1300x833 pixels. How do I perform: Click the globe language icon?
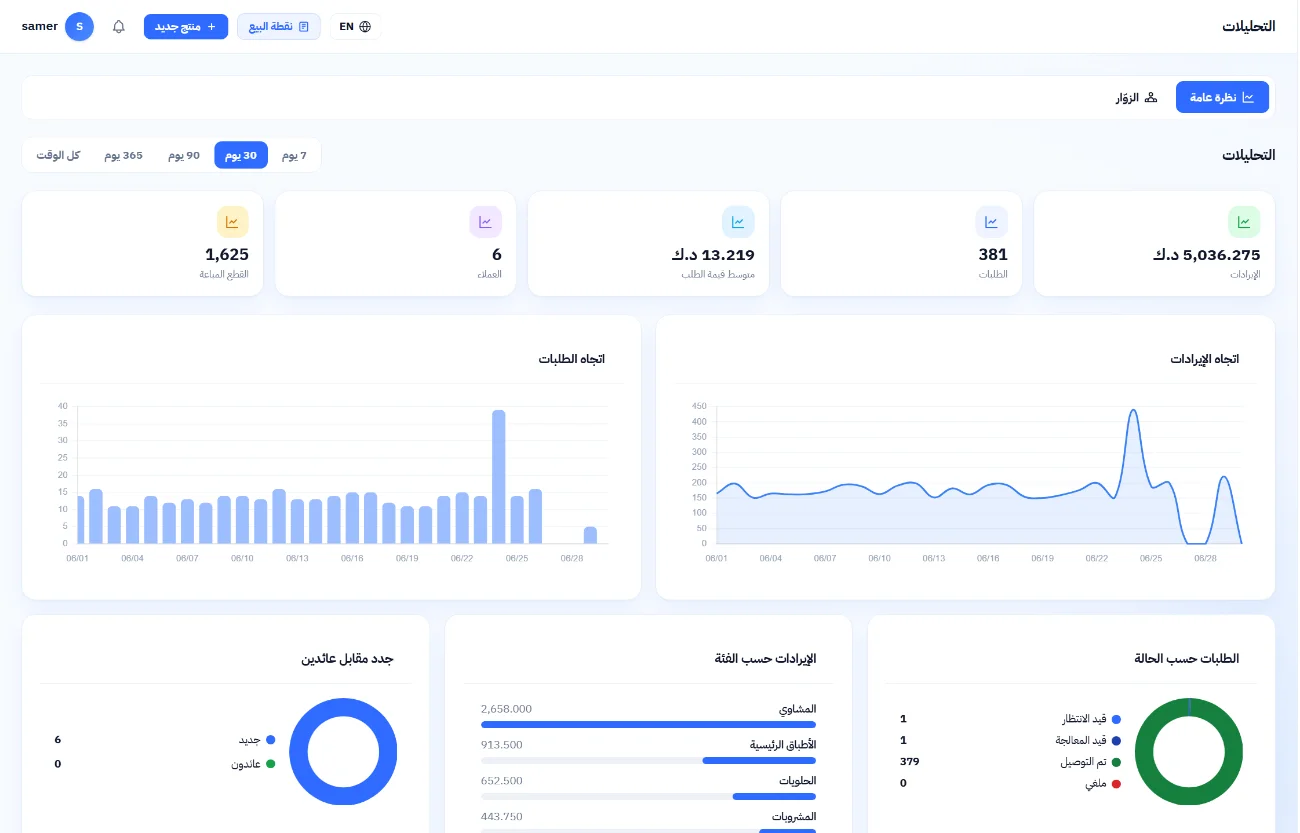(365, 27)
